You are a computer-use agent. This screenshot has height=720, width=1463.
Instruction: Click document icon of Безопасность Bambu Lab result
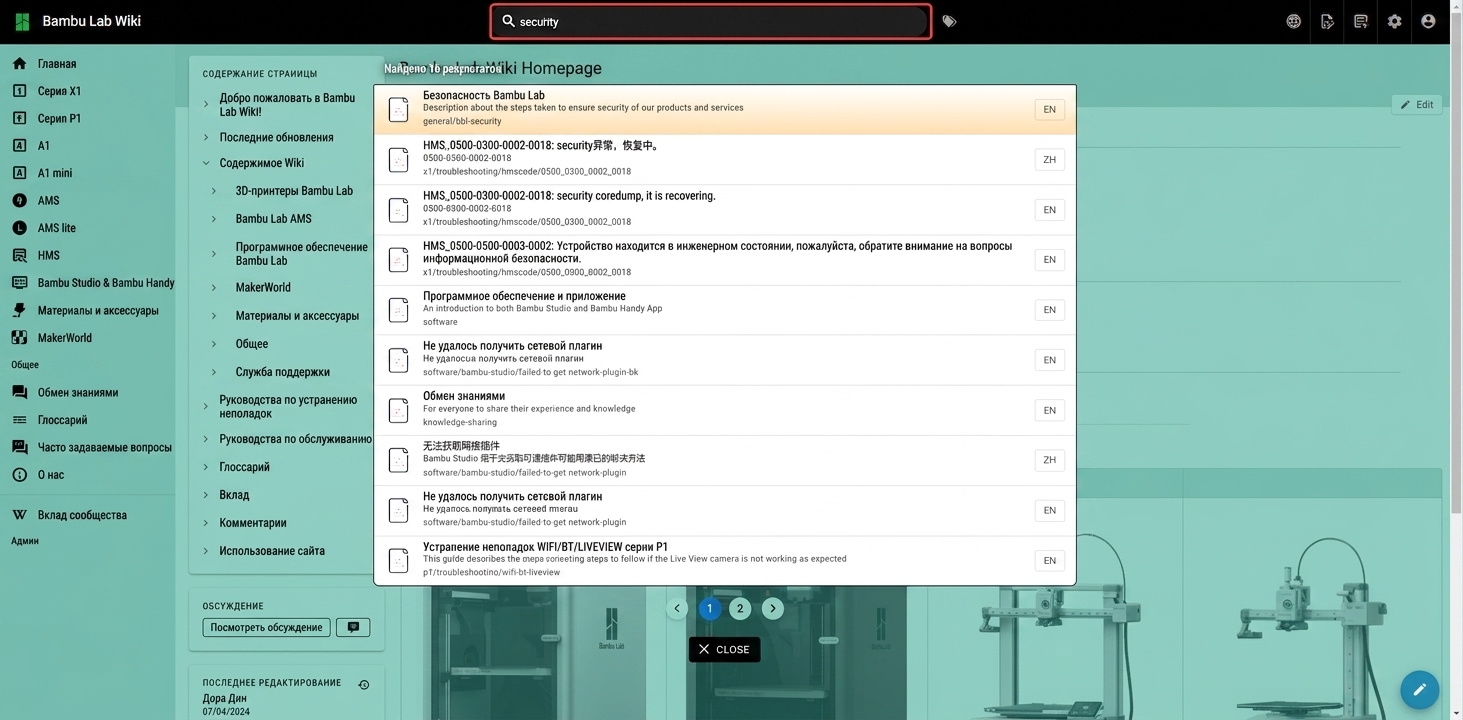pyautogui.click(x=398, y=109)
